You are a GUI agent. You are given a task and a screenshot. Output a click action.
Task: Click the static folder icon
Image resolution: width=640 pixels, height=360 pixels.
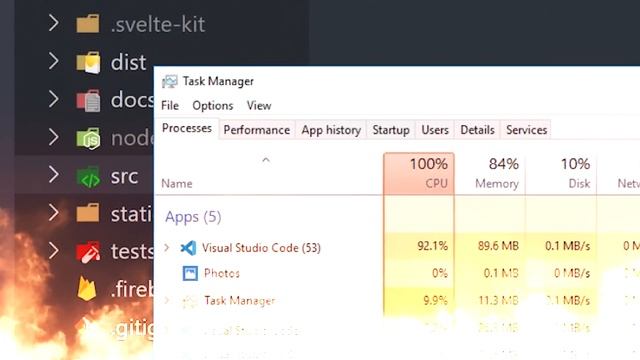click(x=88, y=213)
